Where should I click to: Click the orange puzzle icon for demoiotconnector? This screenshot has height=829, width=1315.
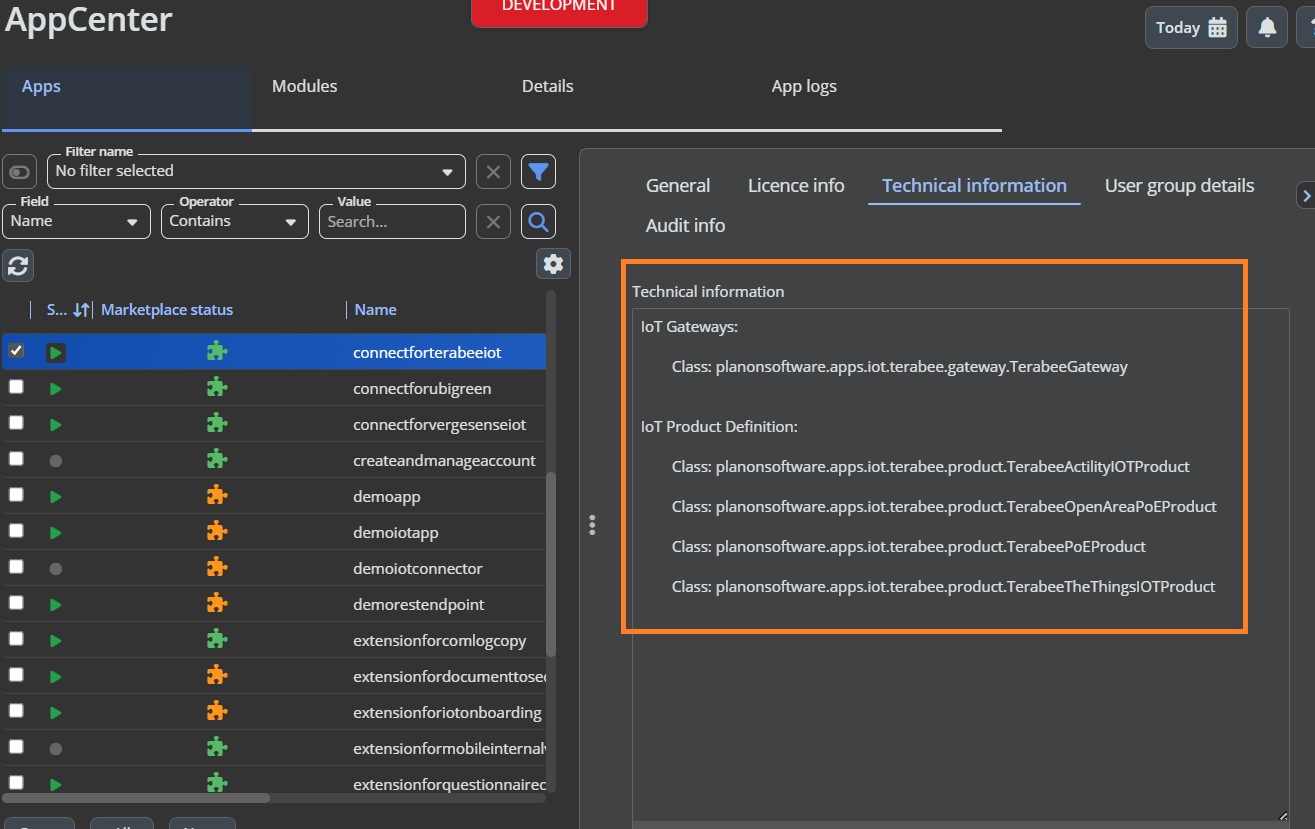tap(217, 567)
